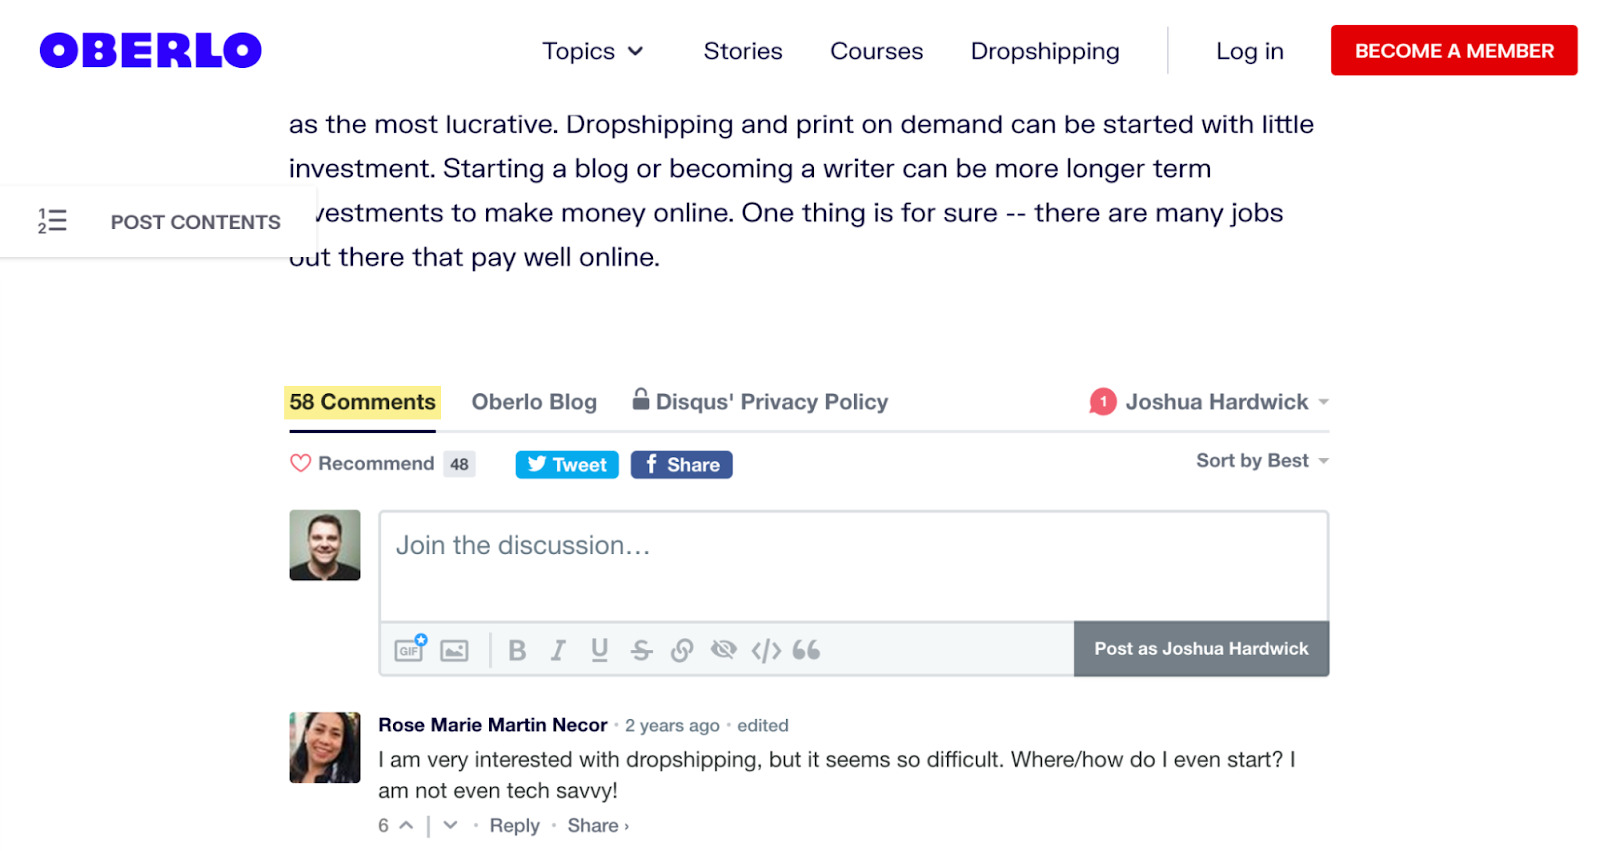The height and width of the screenshot is (851, 1600).
Task: Click the Become a Member button
Action: click(1453, 51)
